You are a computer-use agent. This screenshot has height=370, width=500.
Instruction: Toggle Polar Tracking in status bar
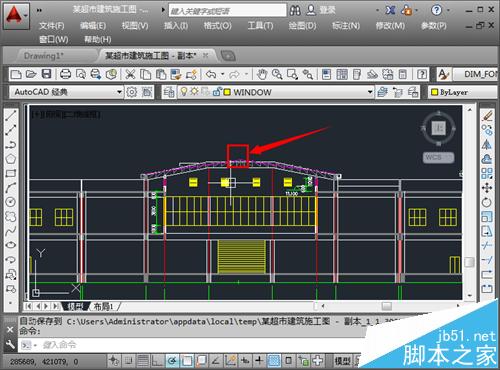click(x=172, y=360)
